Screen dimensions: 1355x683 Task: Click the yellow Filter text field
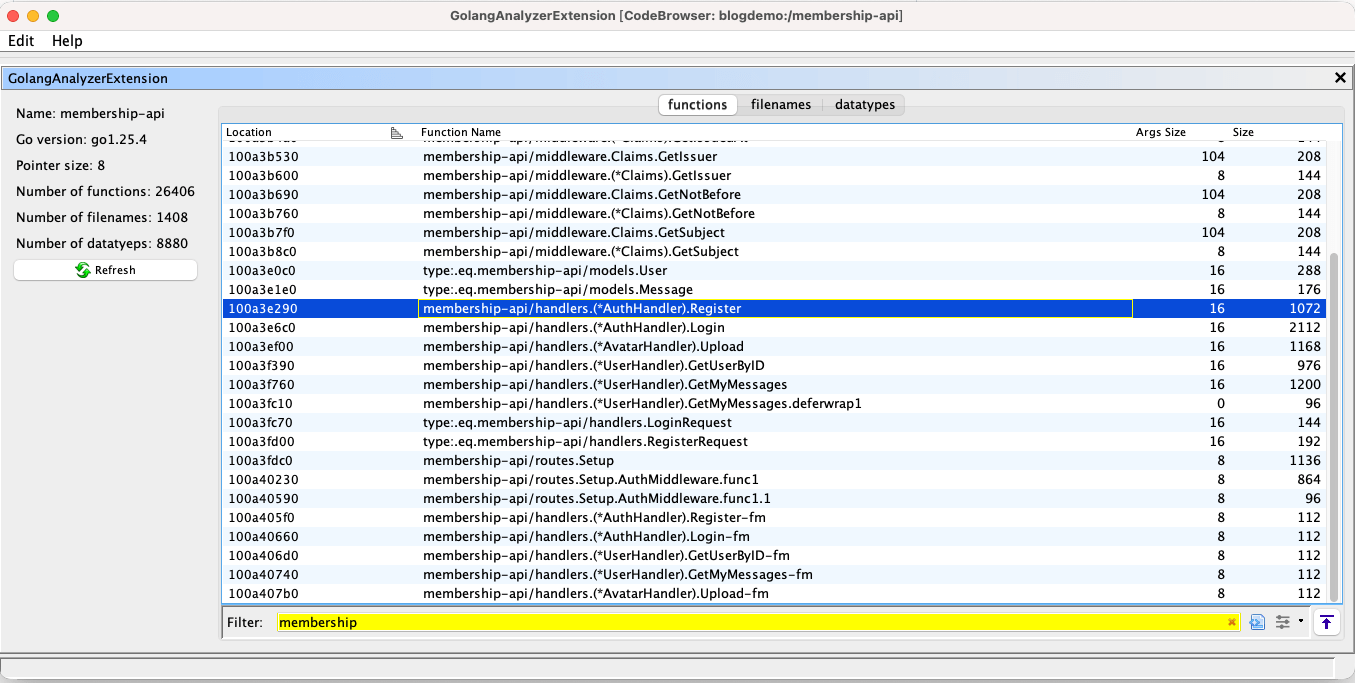pos(750,622)
